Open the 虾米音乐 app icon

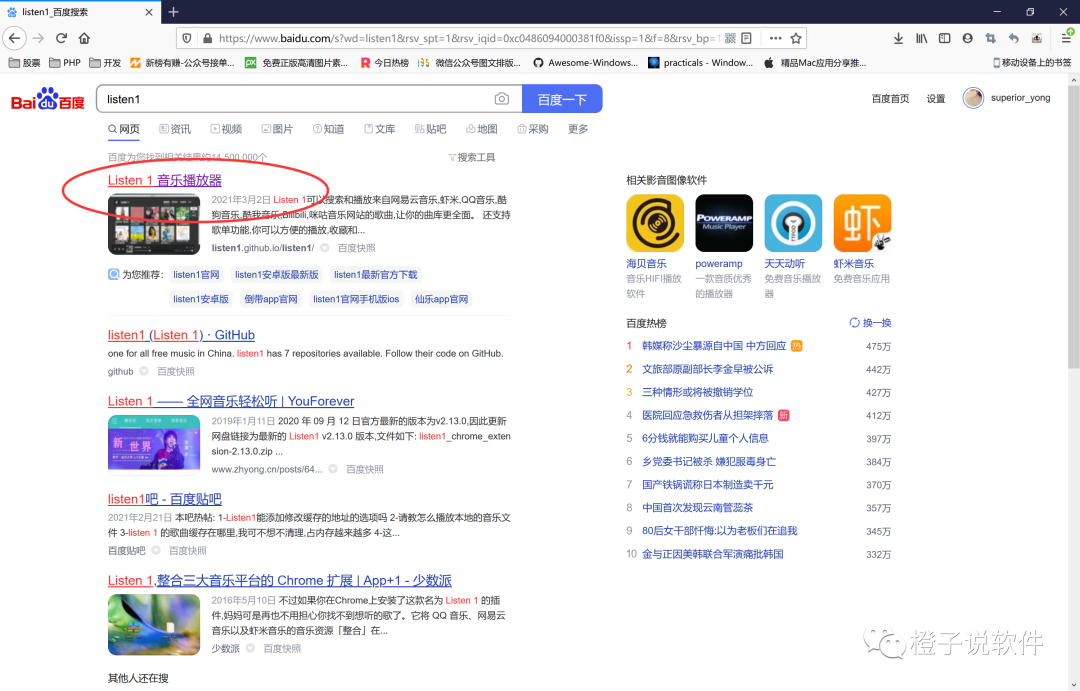click(862, 223)
